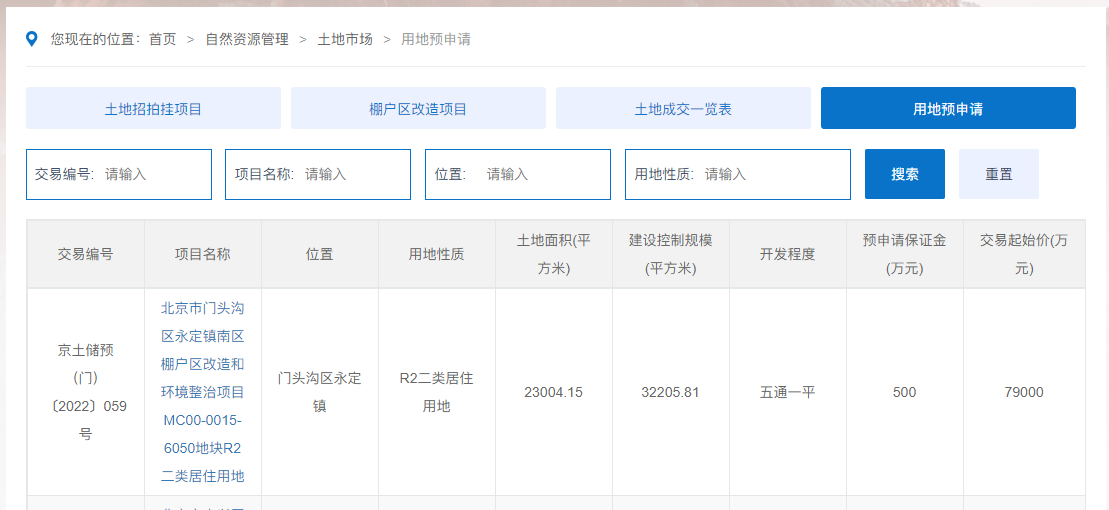Image resolution: width=1109 pixels, height=510 pixels.
Task: Select land area value 23004.15
Action: pos(554,393)
